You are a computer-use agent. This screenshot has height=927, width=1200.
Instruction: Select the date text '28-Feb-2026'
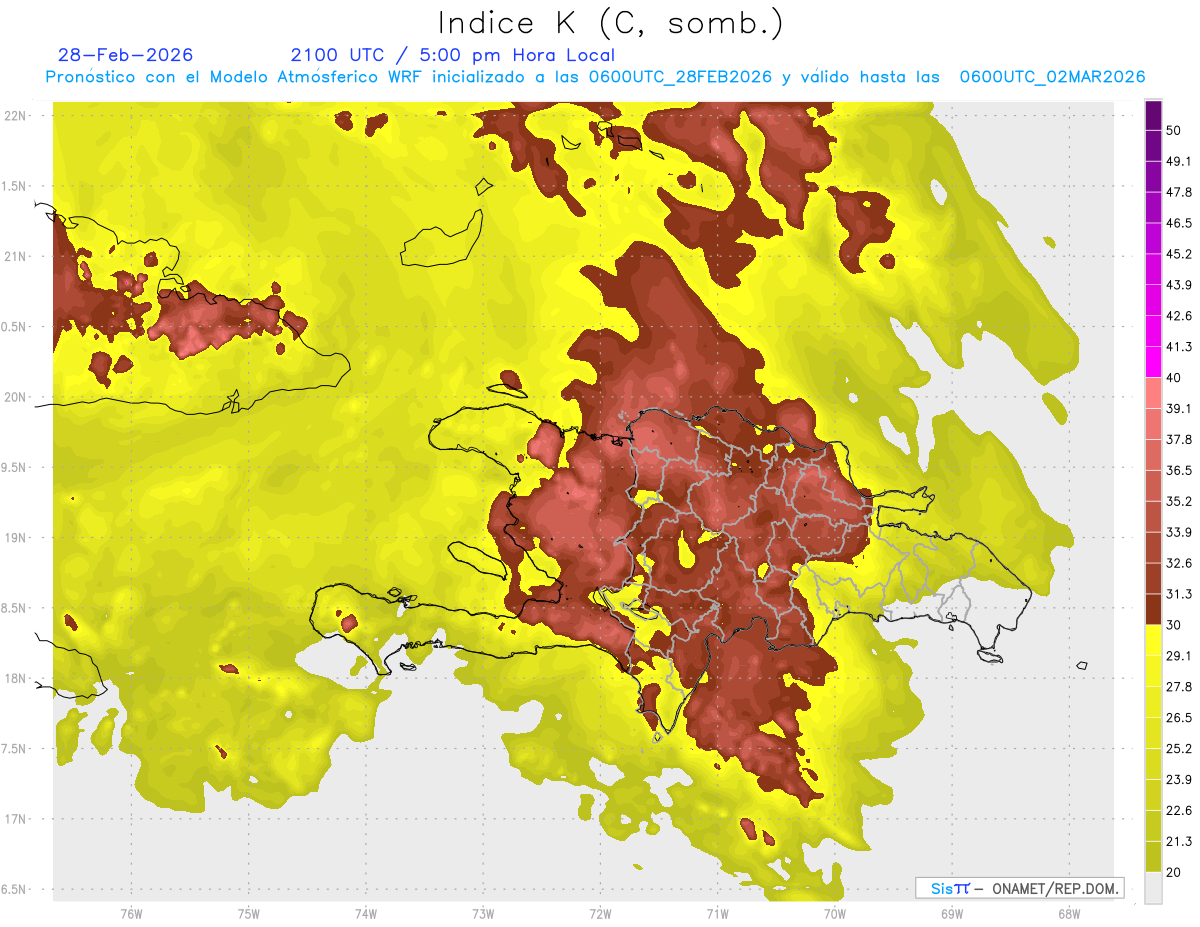coord(126,55)
